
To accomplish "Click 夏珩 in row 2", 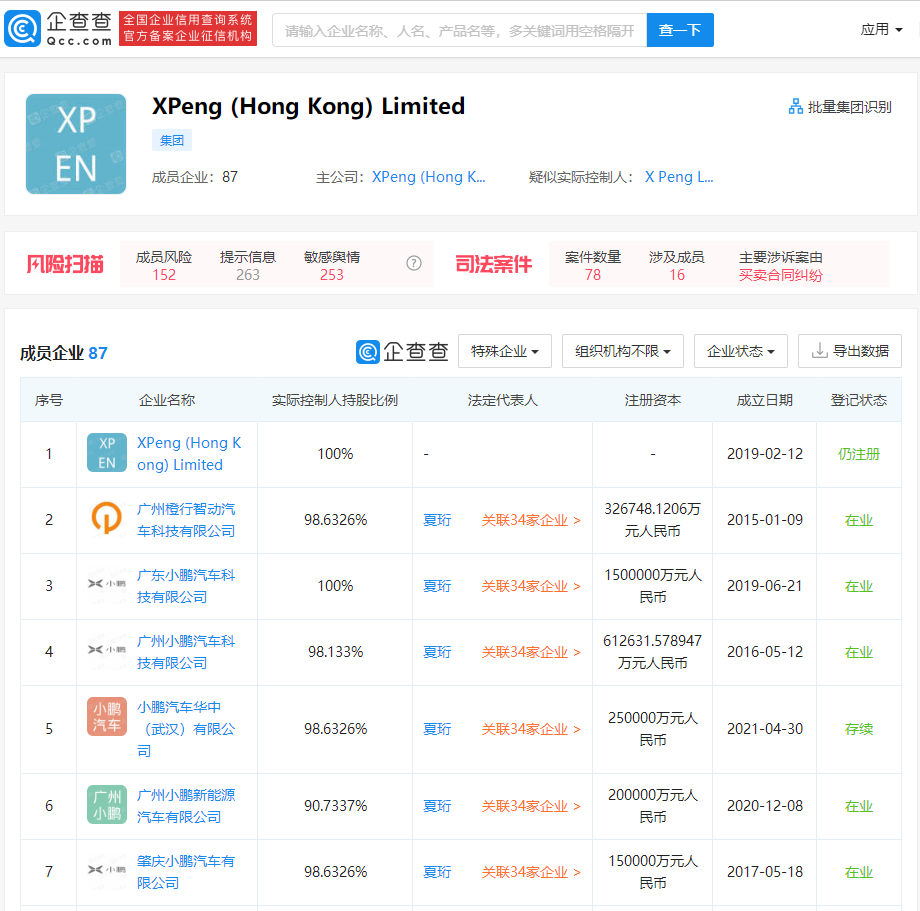I will (437, 520).
